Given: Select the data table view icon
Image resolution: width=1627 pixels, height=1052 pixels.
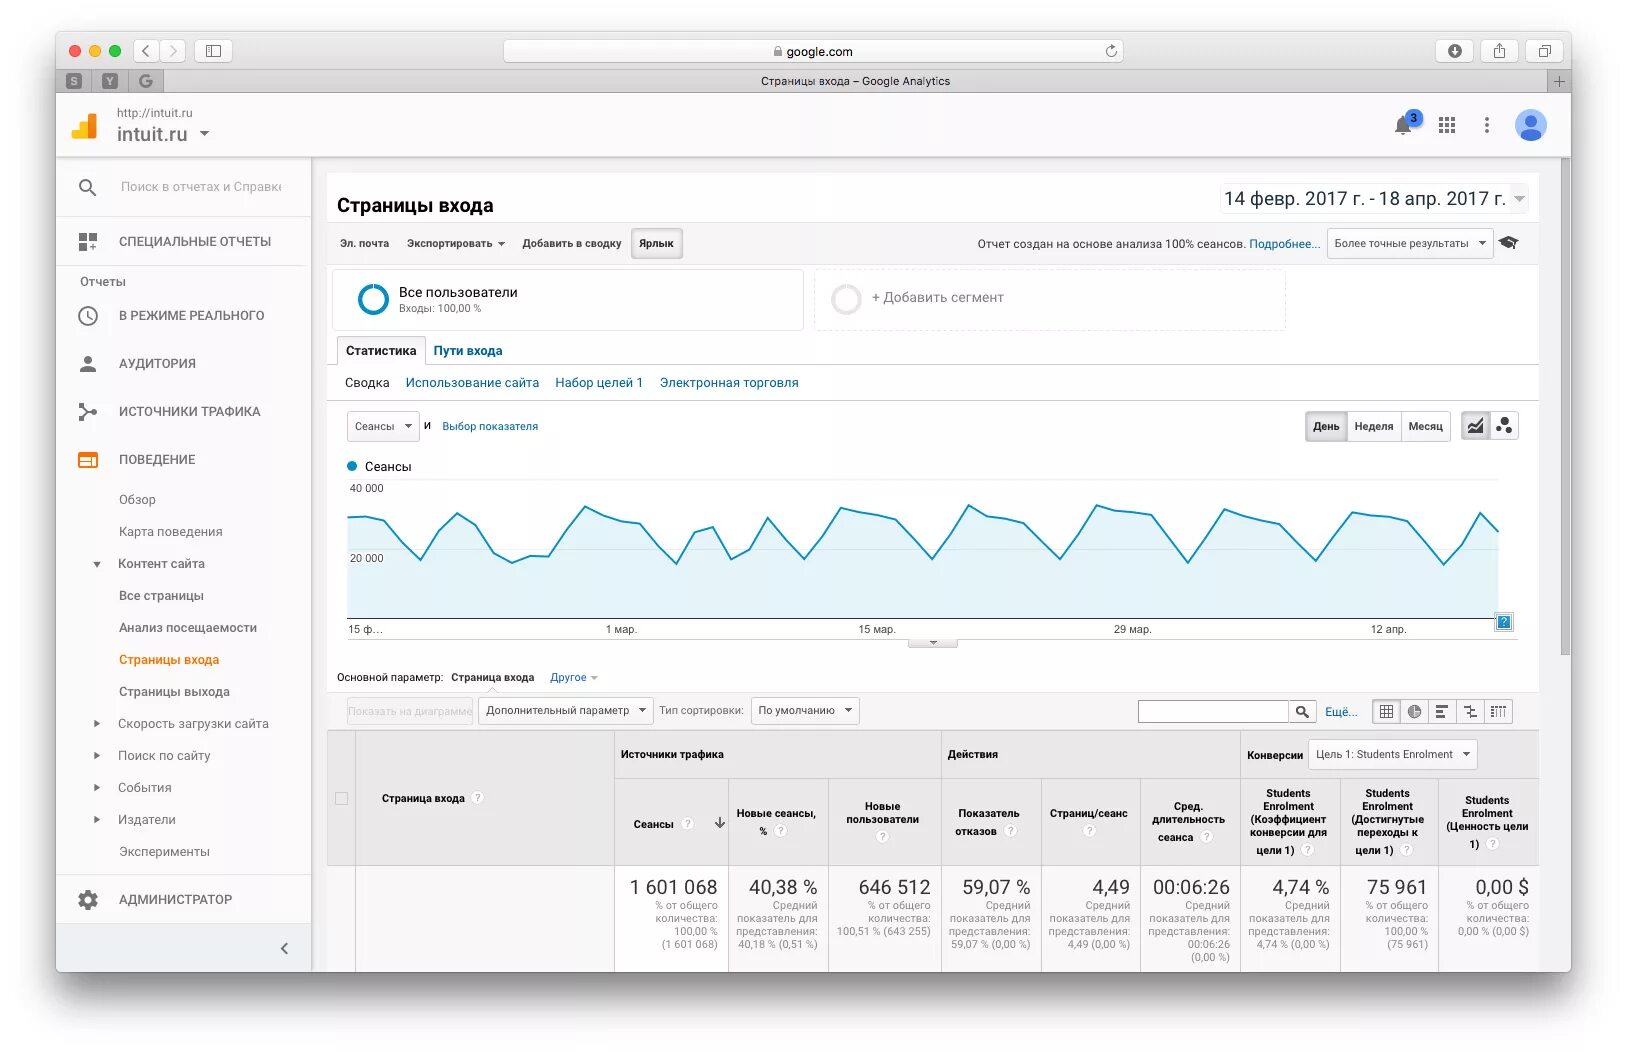Looking at the screenshot, I should coord(1386,712).
